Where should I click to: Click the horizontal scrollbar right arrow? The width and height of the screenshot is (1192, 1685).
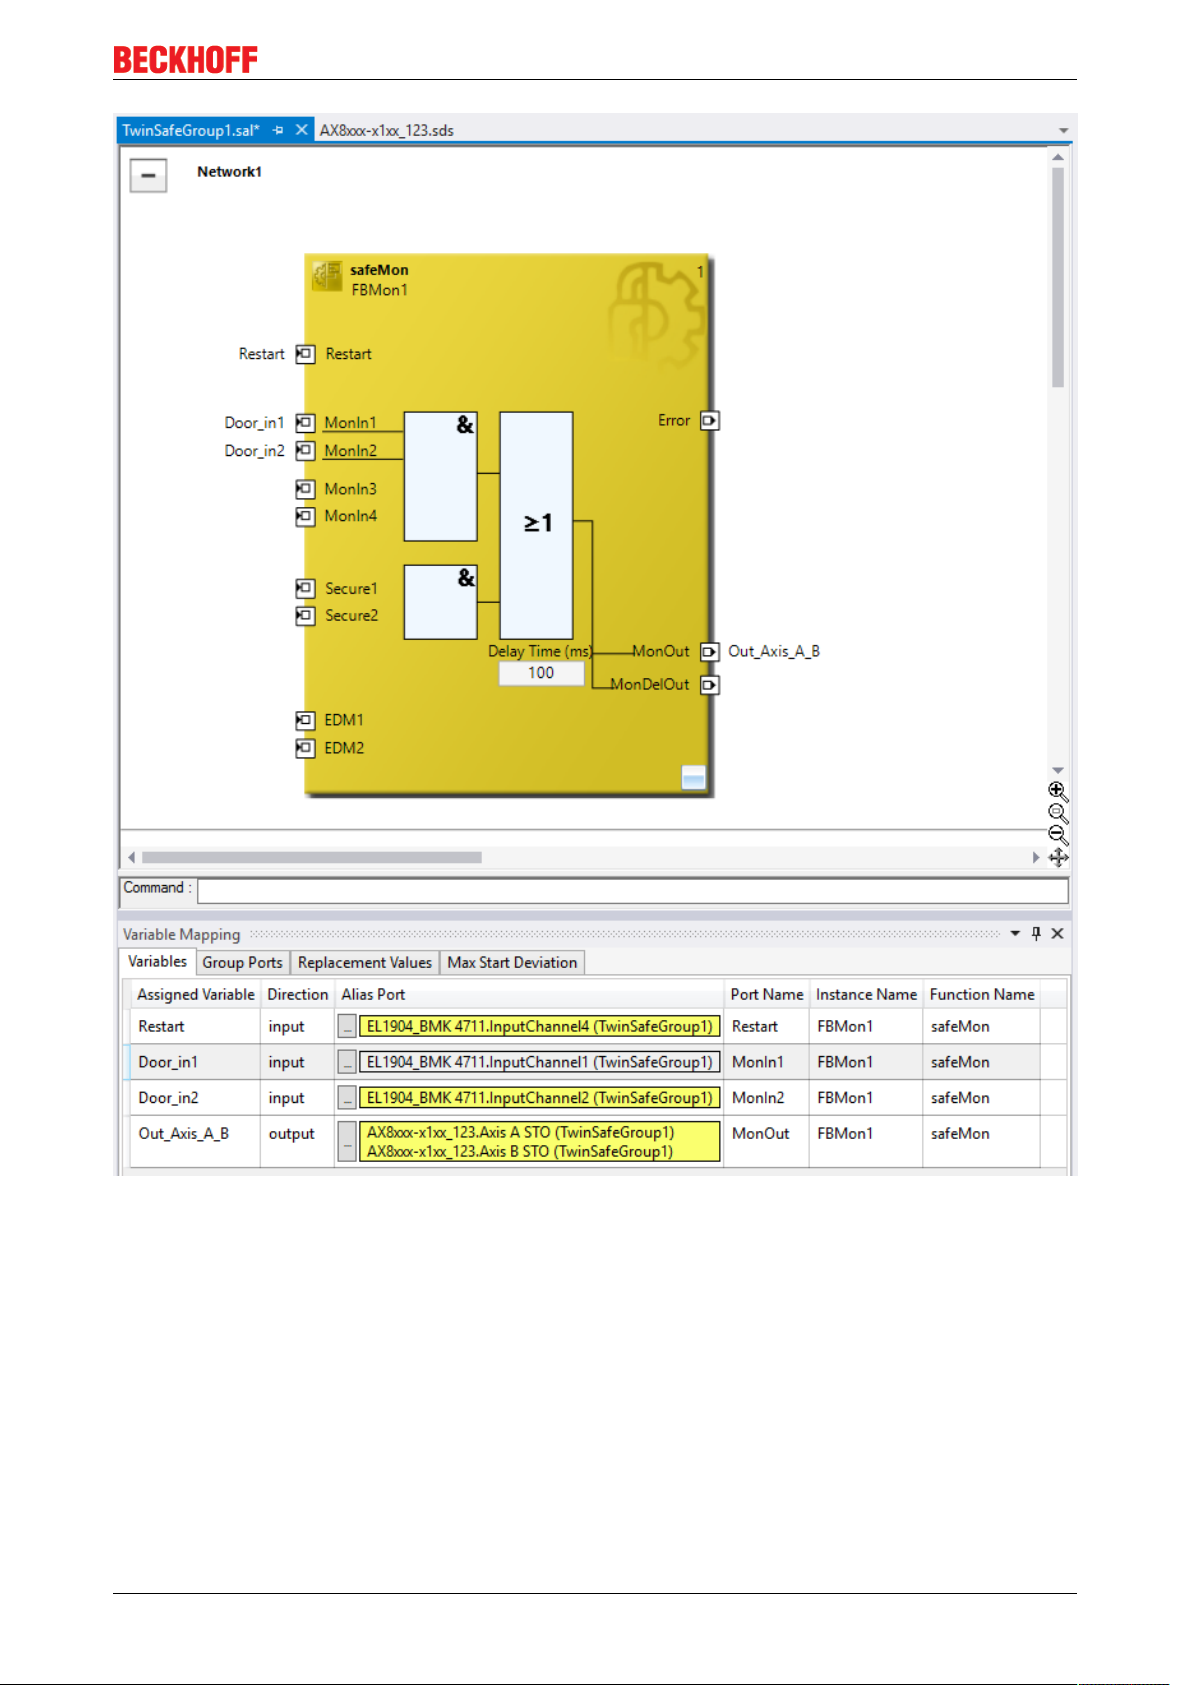click(x=1036, y=858)
